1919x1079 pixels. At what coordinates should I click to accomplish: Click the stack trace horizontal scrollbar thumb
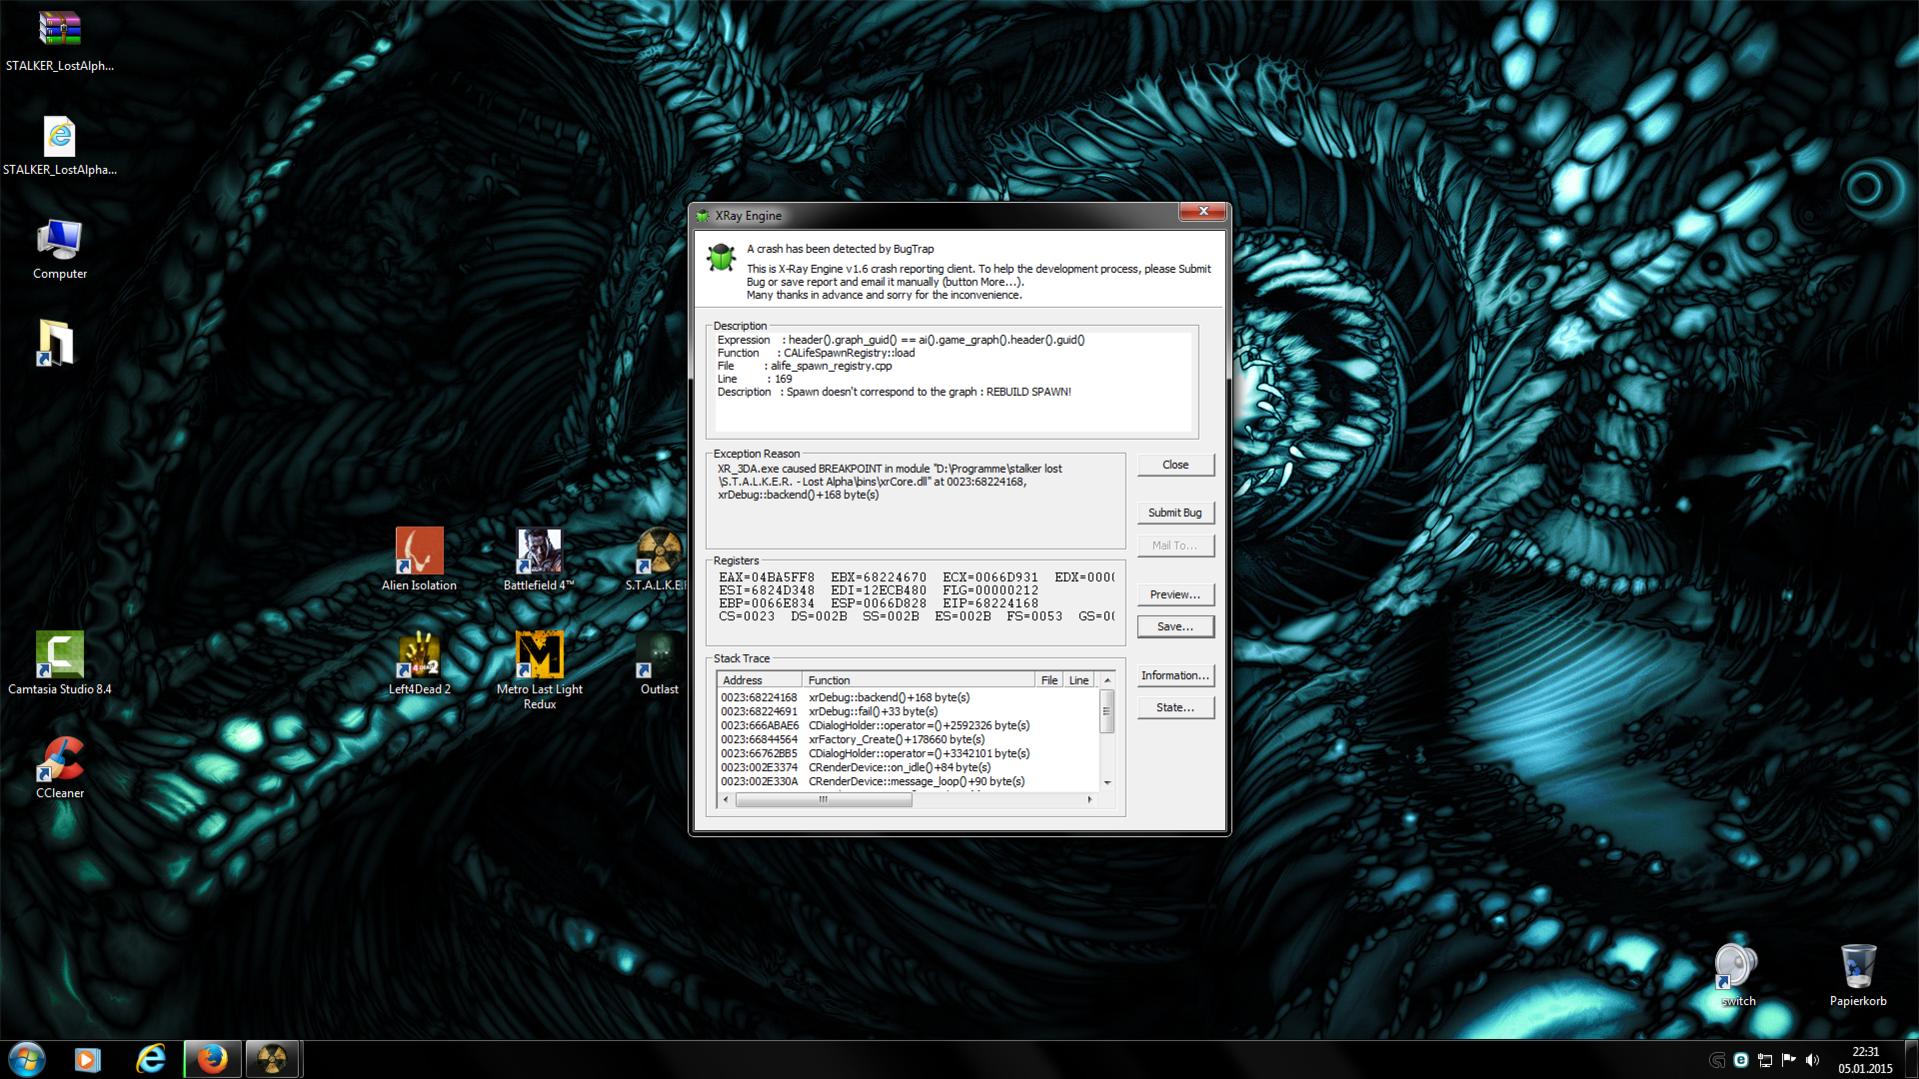[824, 800]
